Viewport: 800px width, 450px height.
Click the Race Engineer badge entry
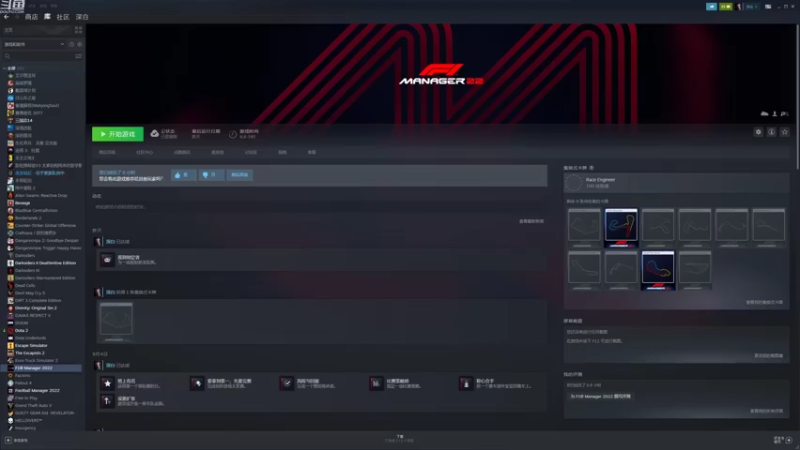[677, 183]
